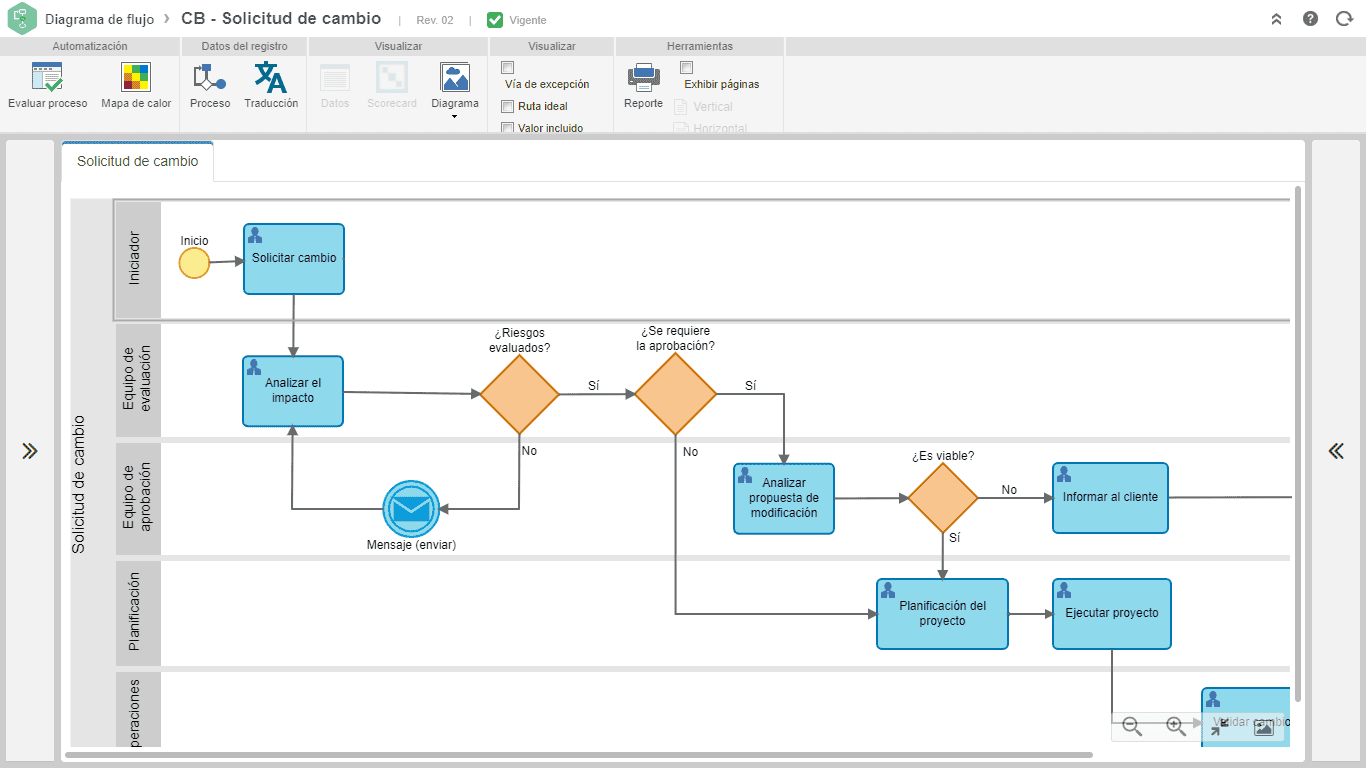1366x768 pixels.
Task: Expand the right side panel chevrons
Action: pos(1336,451)
